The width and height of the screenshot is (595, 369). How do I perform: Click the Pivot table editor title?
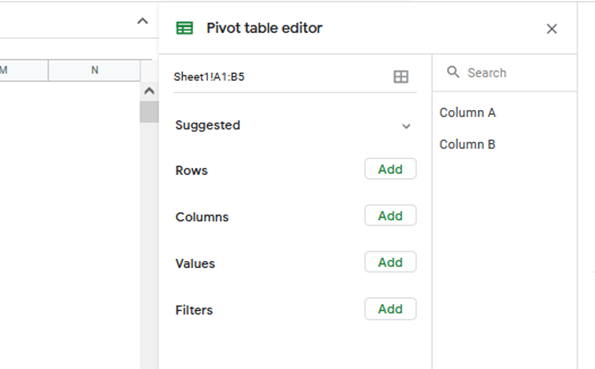(264, 28)
